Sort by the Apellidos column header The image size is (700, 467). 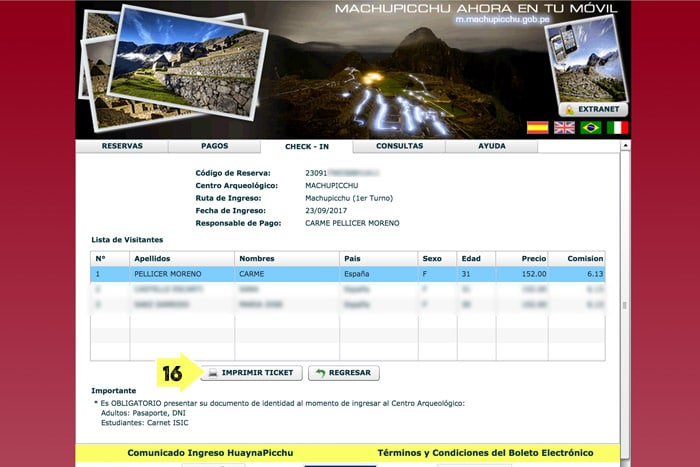coord(182,259)
